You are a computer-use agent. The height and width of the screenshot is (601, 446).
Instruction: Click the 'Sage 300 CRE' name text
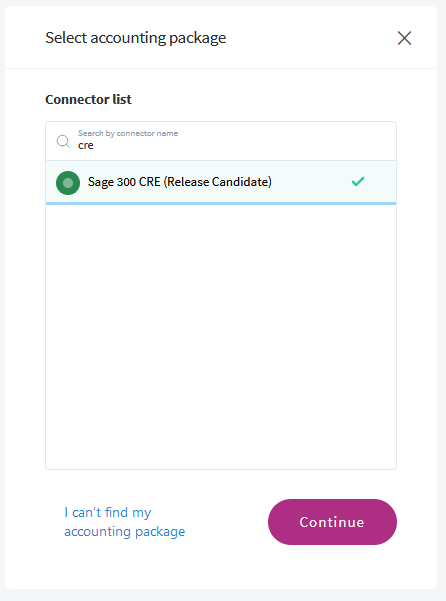pyautogui.click(x=124, y=182)
